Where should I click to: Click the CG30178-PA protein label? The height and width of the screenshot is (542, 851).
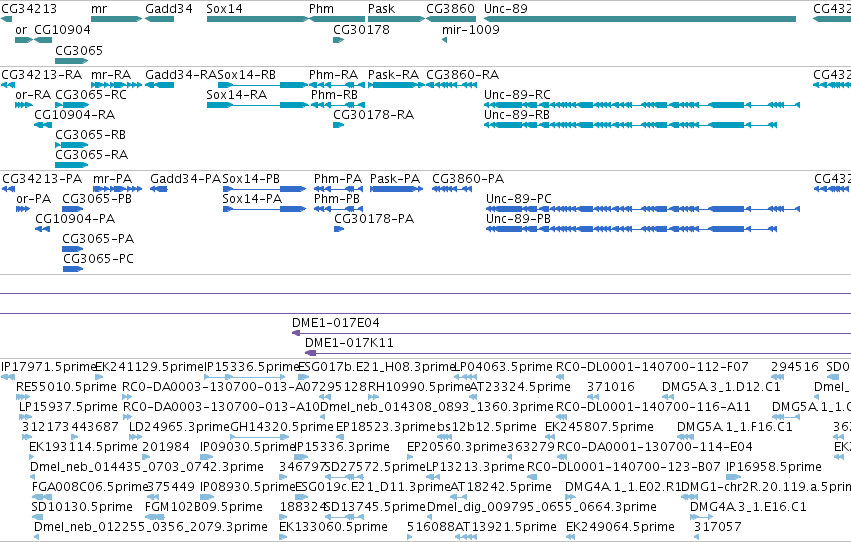pyautogui.click(x=374, y=218)
